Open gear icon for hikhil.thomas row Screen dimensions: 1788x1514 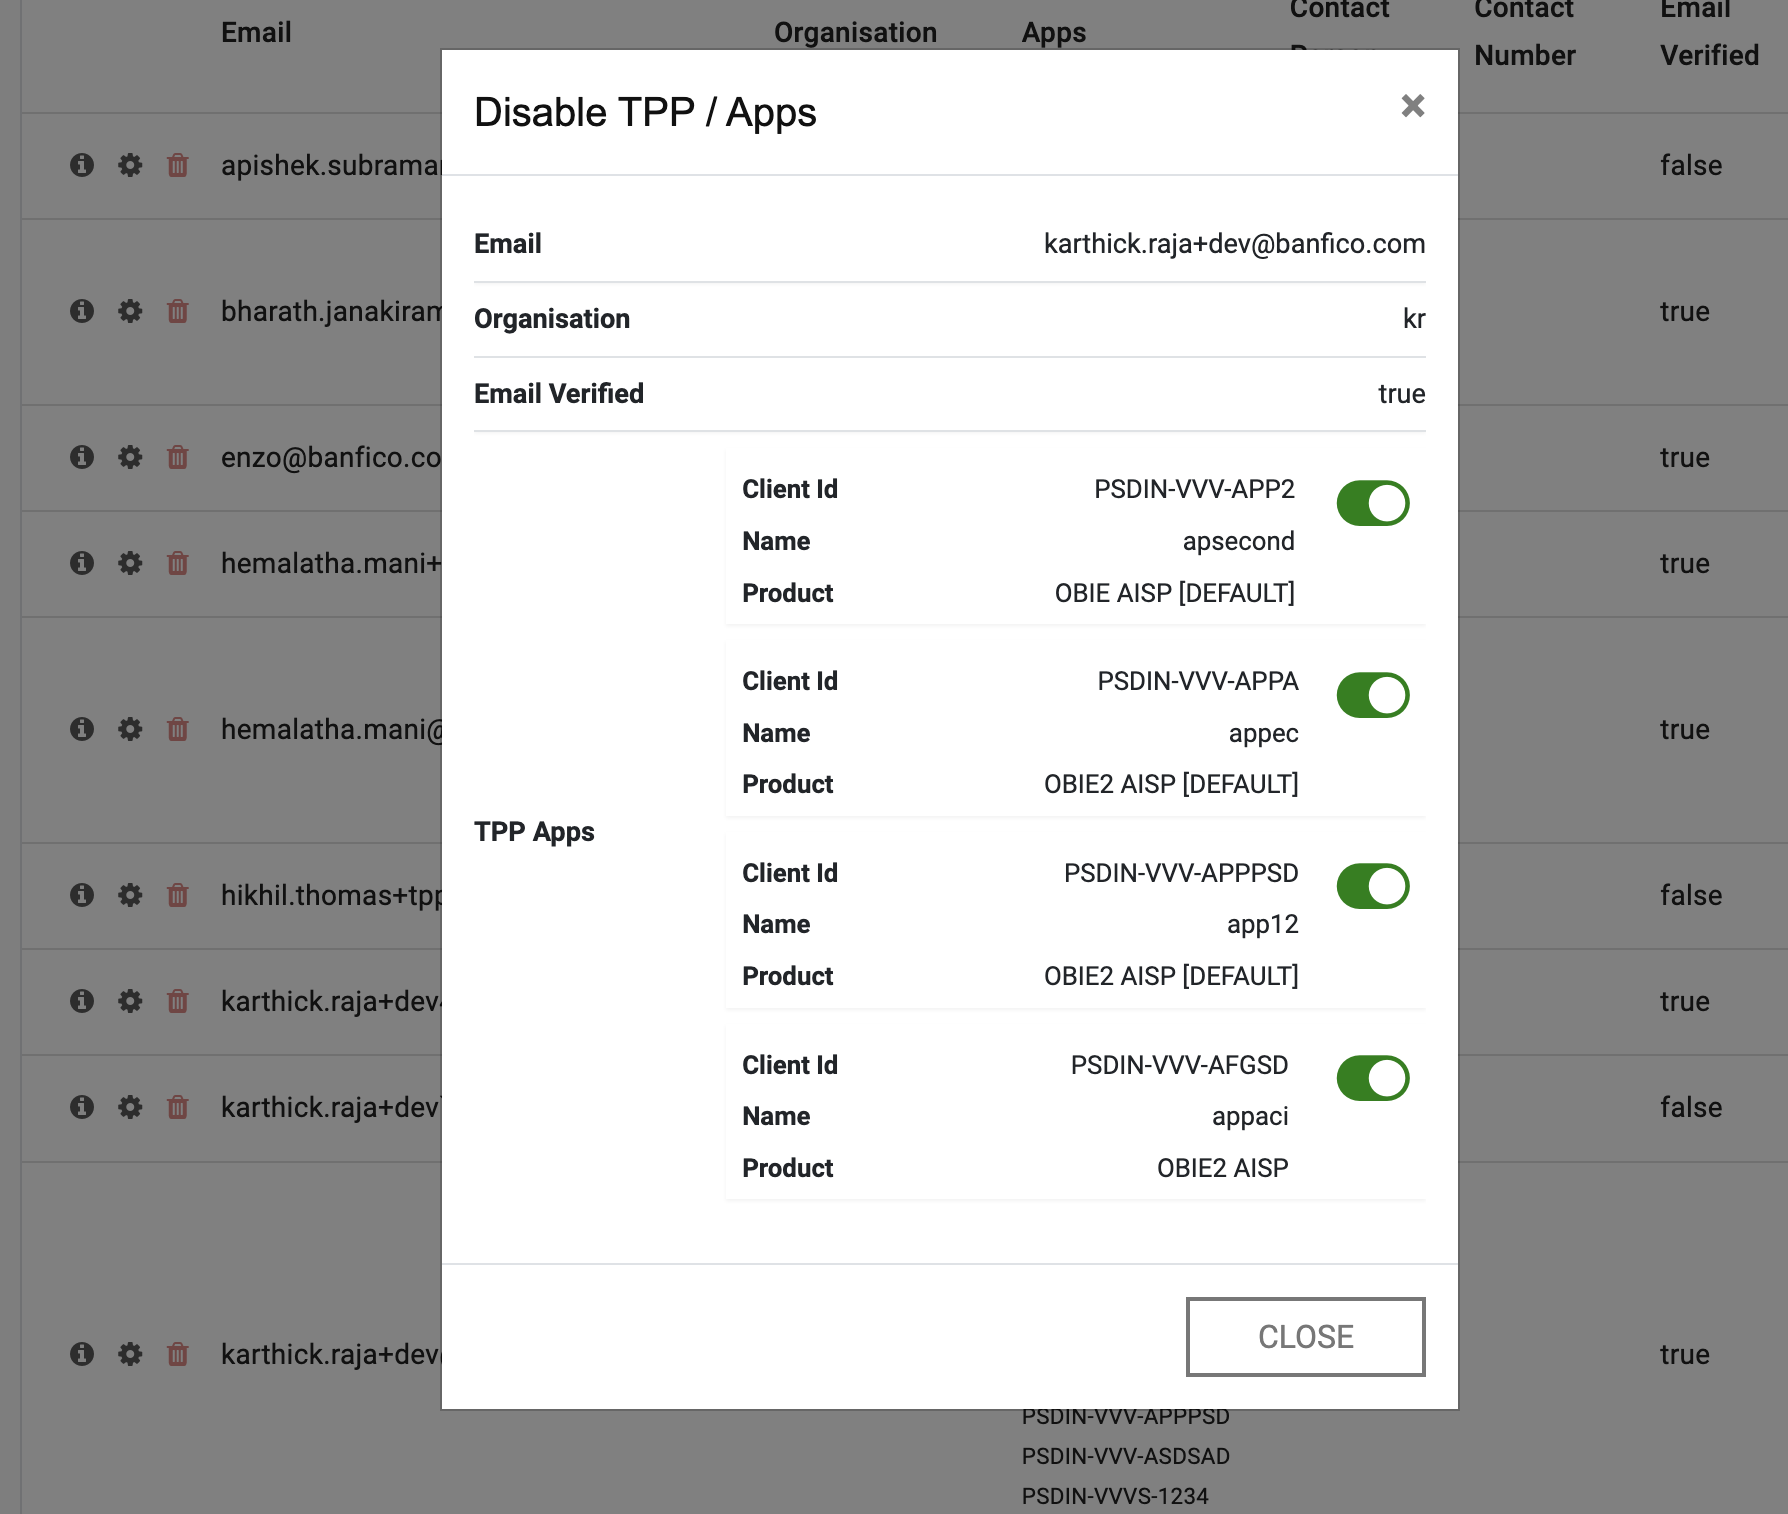tap(130, 895)
